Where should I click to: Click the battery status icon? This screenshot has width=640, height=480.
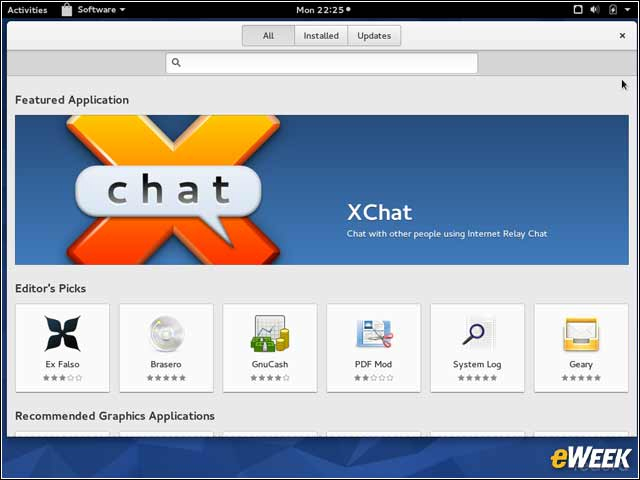613,10
